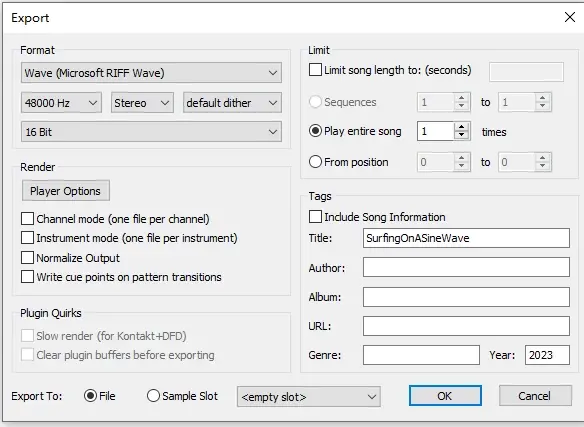Viewport: 584px width, 427px height.
Task: Check Include Song Information
Action: click(315, 216)
